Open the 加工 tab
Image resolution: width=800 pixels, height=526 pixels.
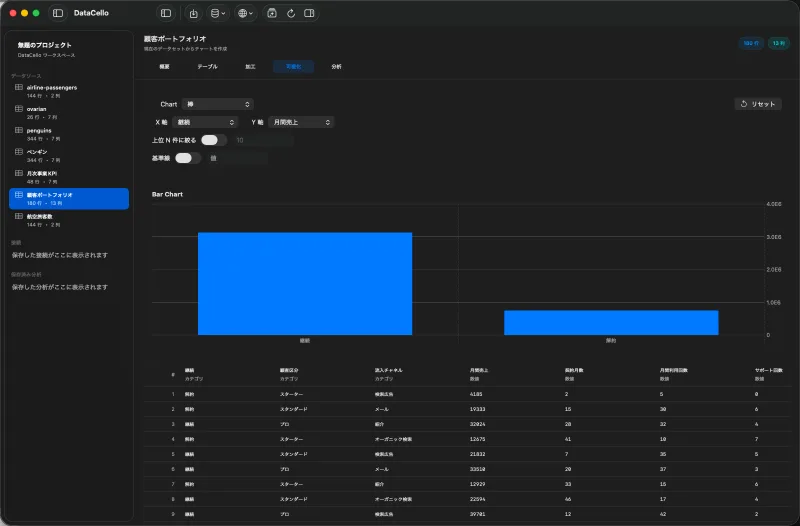pyautogui.click(x=250, y=67)
